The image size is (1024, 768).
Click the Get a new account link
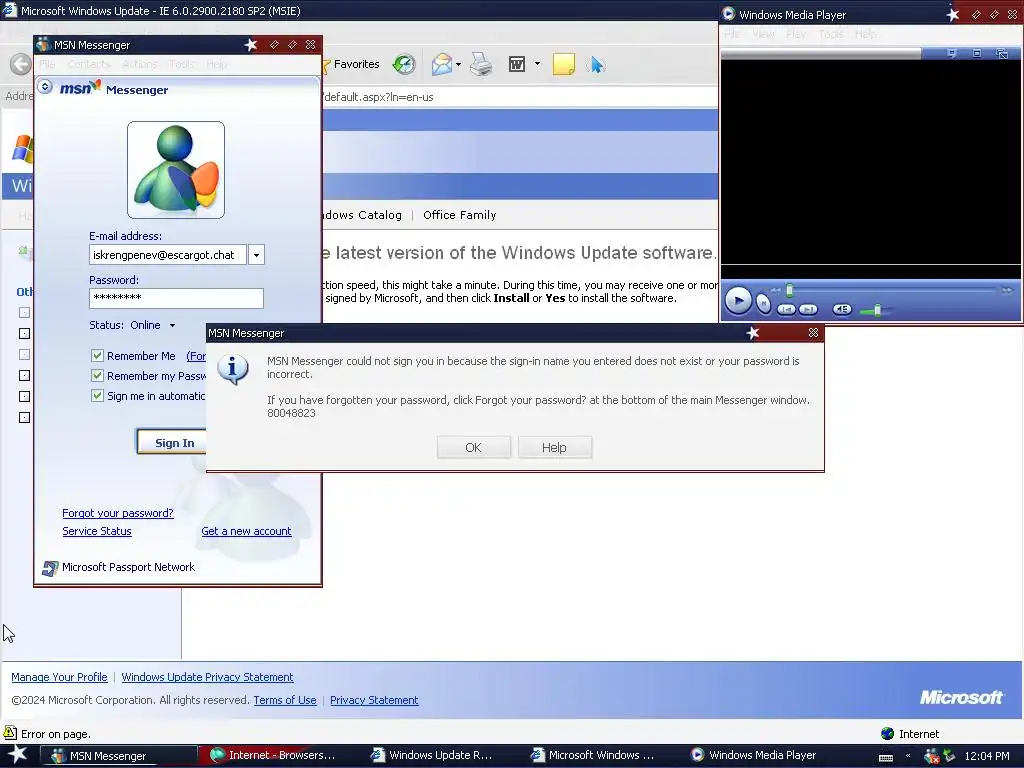246,531
